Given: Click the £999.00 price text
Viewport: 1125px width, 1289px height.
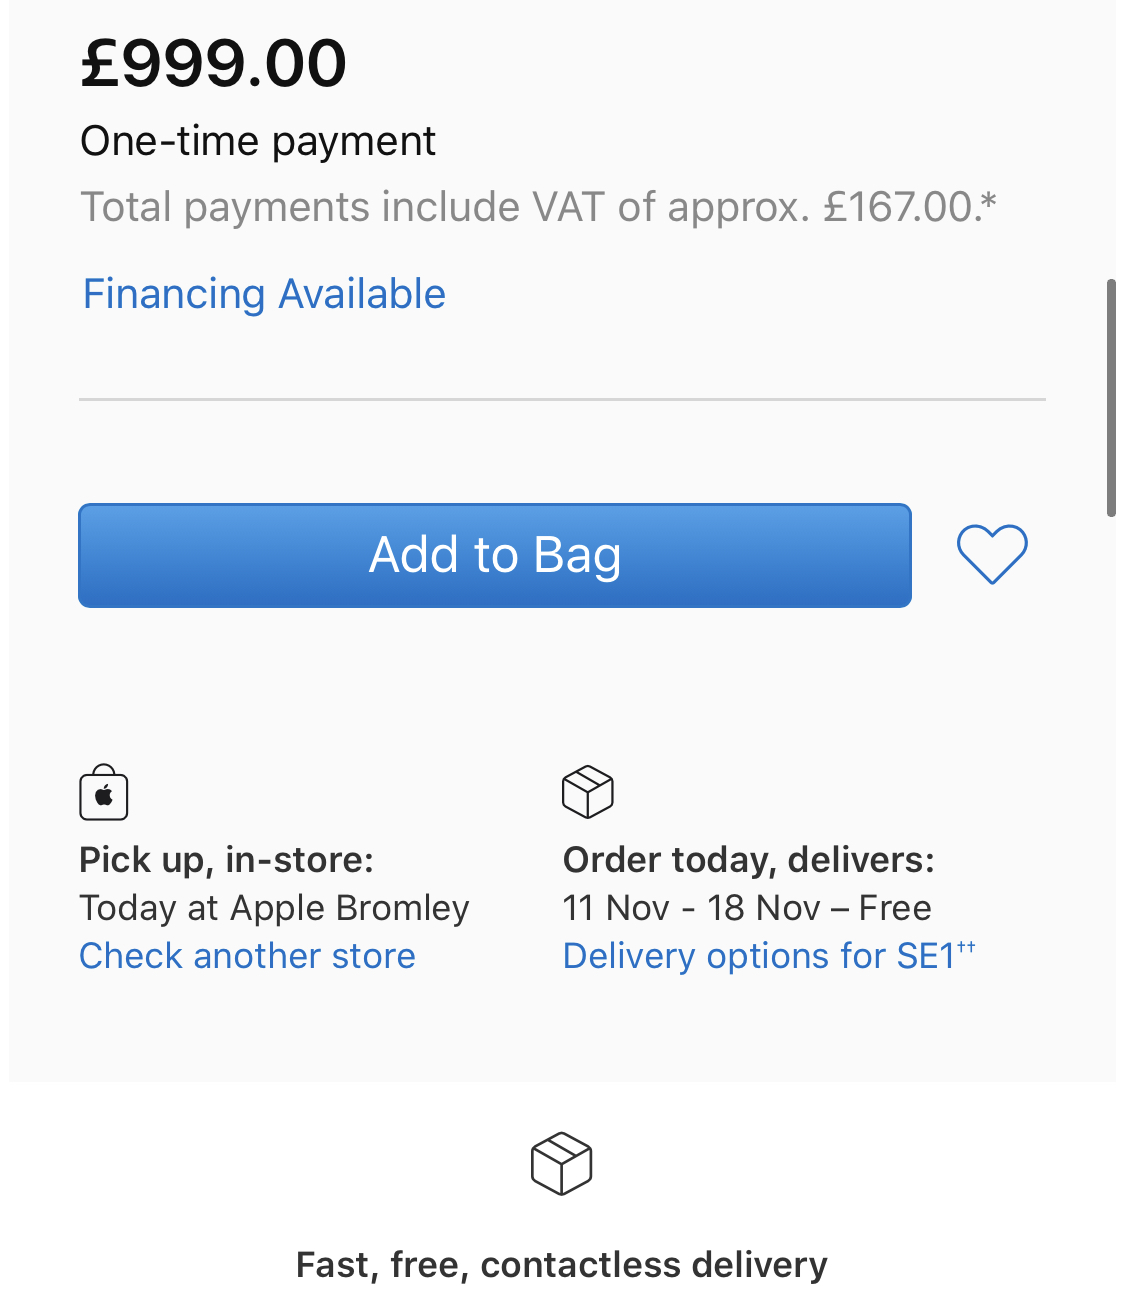Looking at the screenshot, I should click(213, 63).
